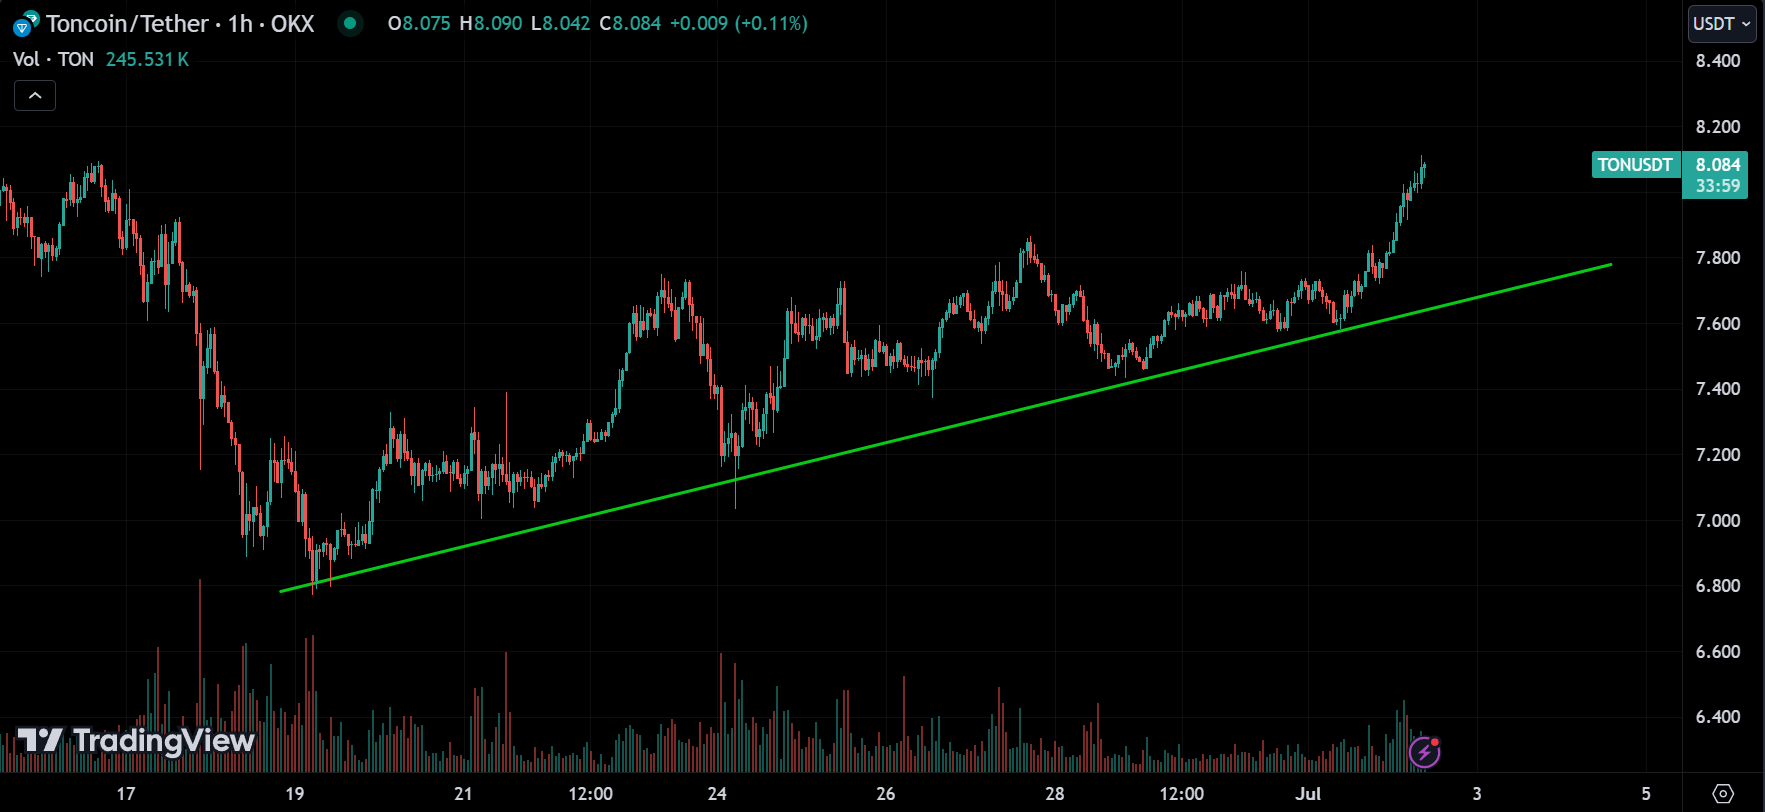Click the current price 8.084 label

[1718, 165]
